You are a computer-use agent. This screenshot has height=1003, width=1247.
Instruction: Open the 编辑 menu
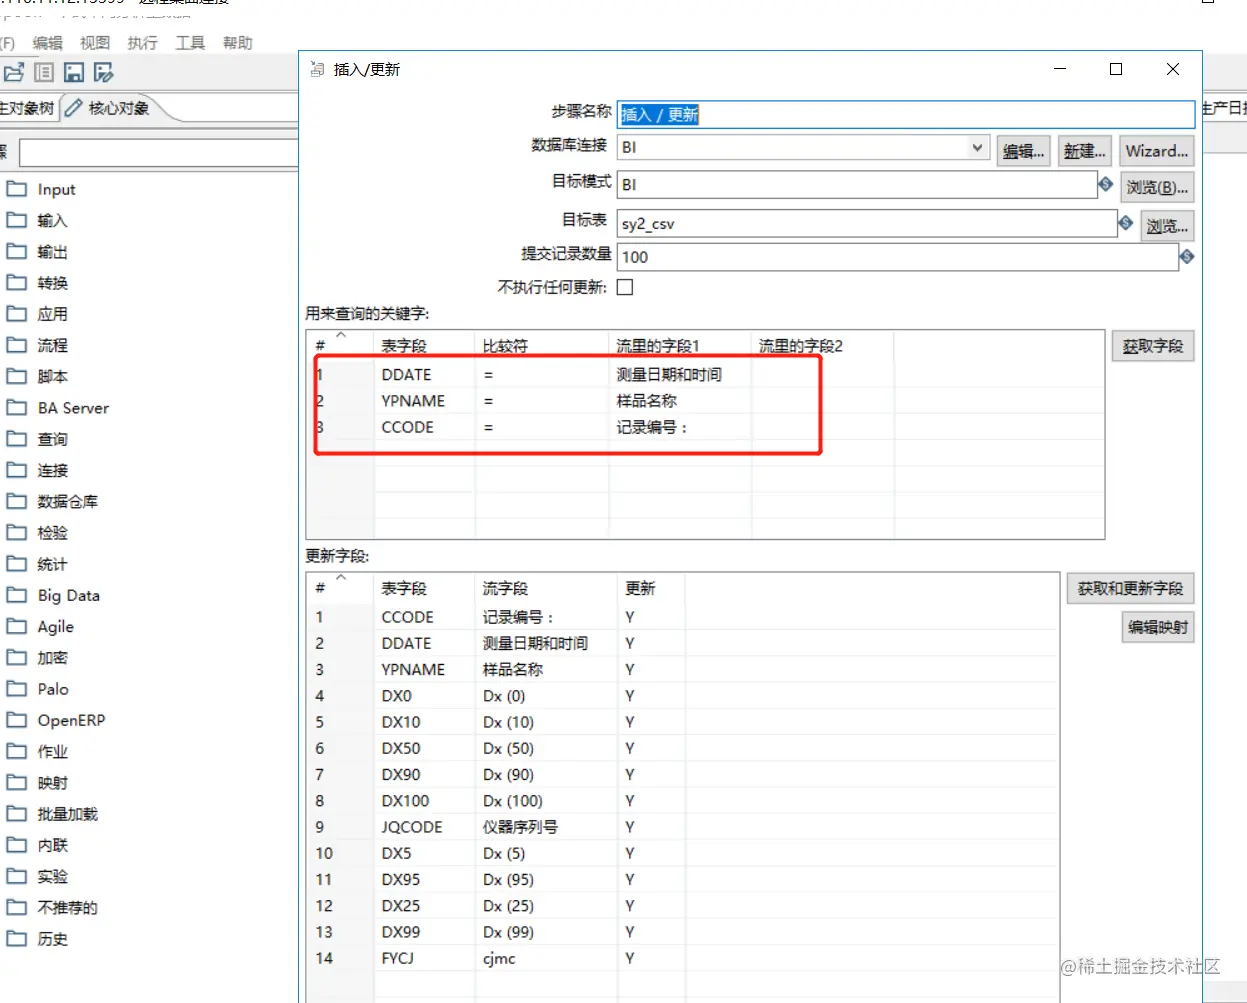click(x=47, y=43)
